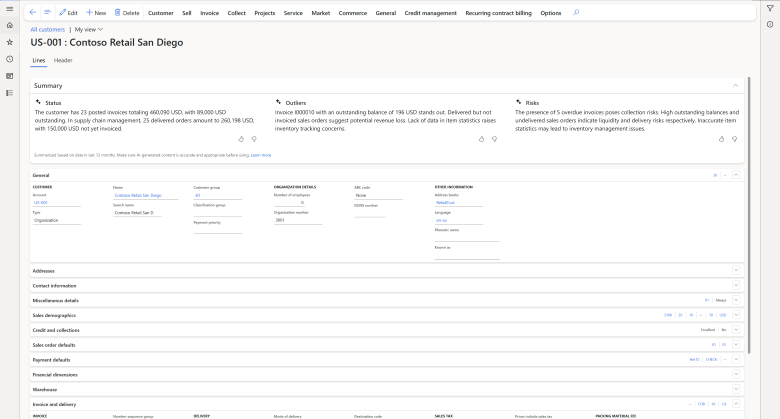Image resolution: width=780 pixels, height=419 pixels.
Task: Expand the Sales demographics section
Action: click(x=736, y=315)
